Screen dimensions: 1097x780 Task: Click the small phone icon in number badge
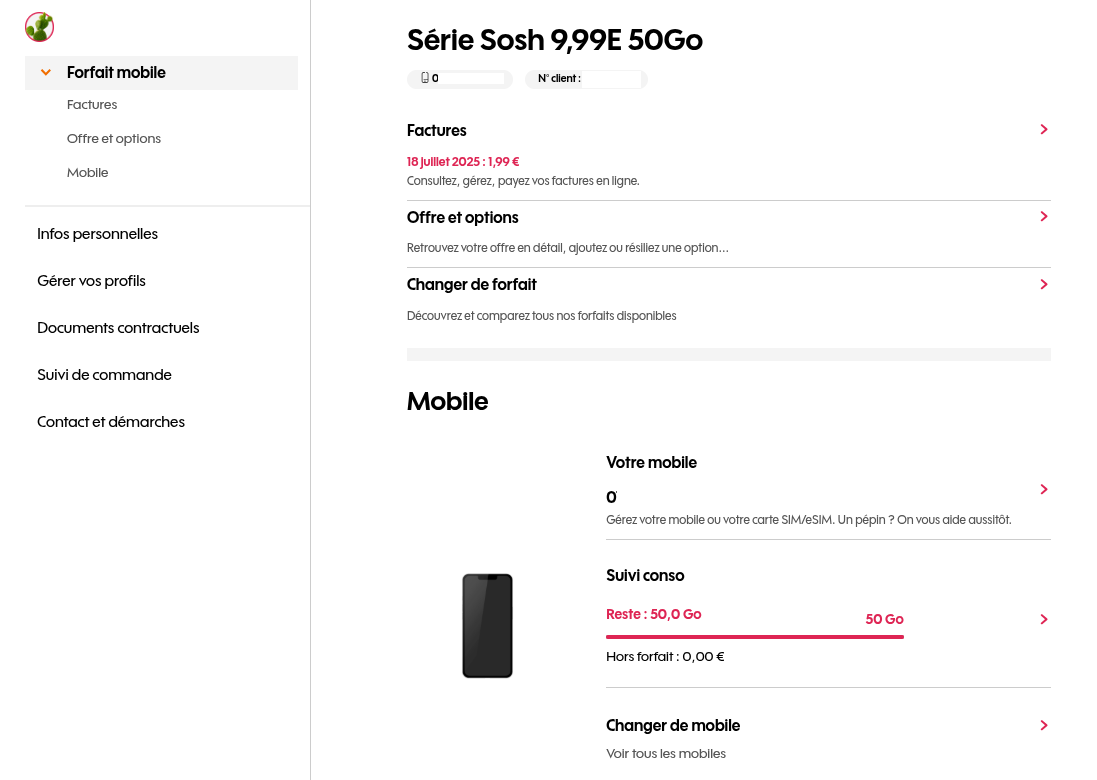click(425, 78)
